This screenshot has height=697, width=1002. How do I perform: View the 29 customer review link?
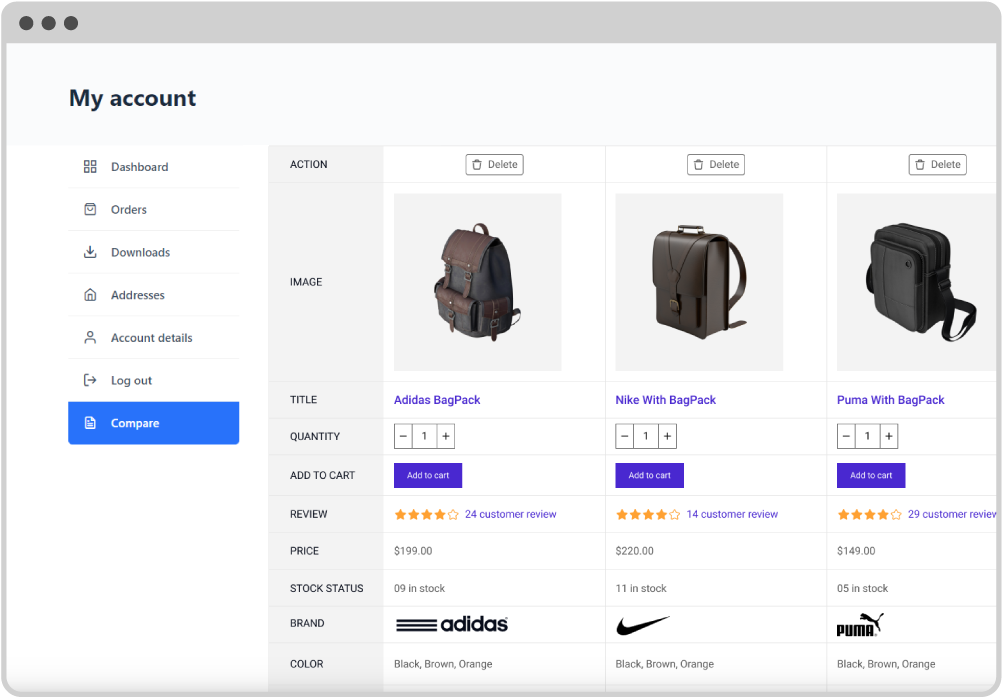pyautogui.click(x=952, y=514)
